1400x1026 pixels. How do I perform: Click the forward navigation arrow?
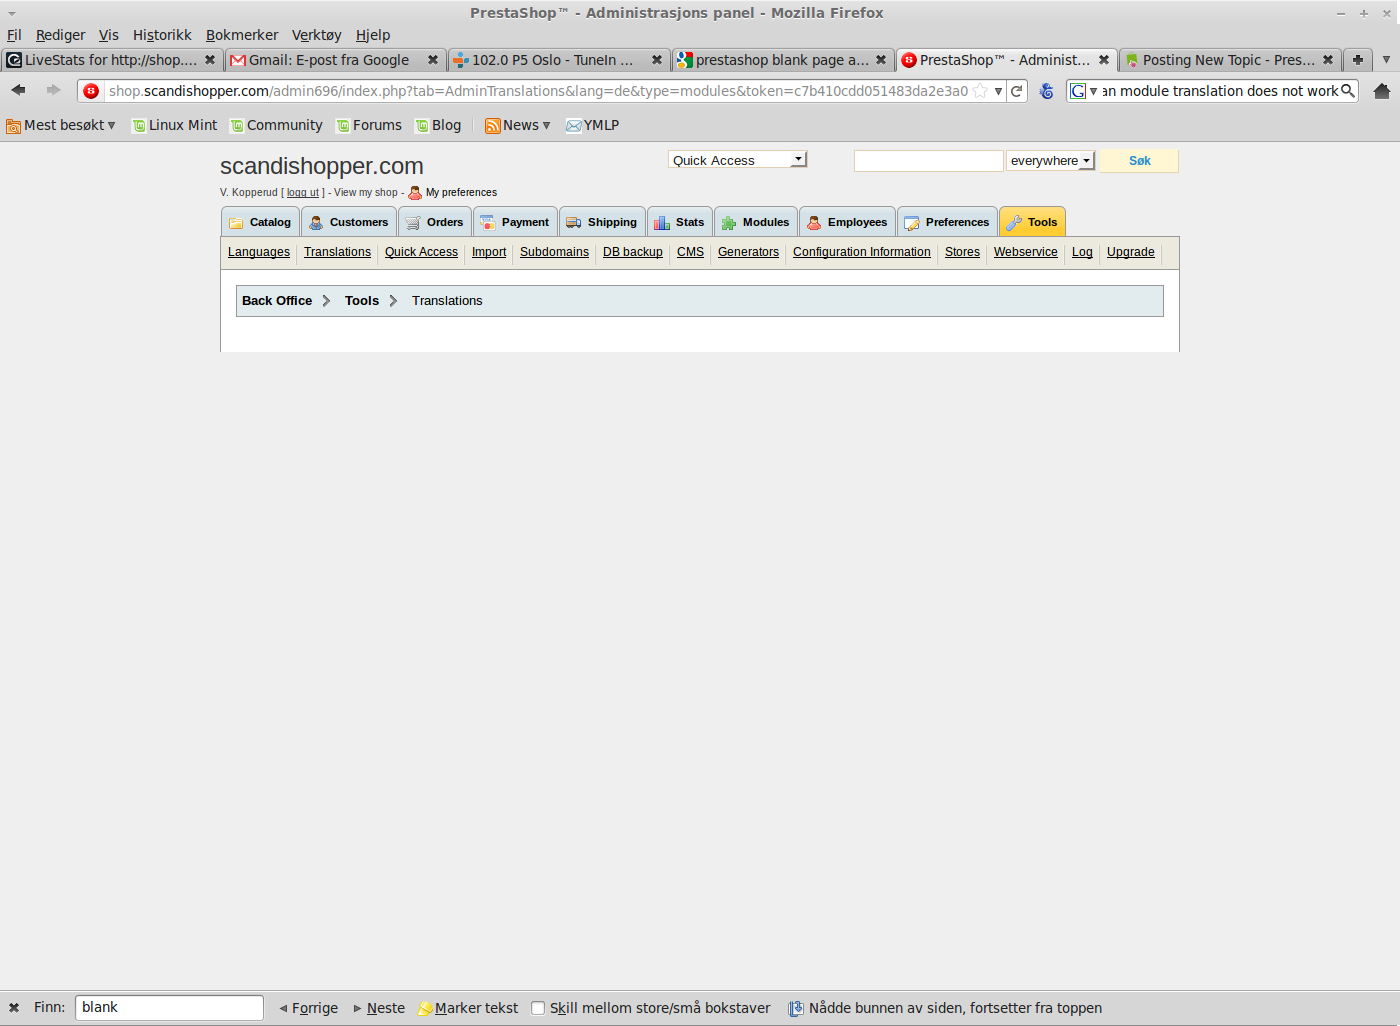[53, 90]
